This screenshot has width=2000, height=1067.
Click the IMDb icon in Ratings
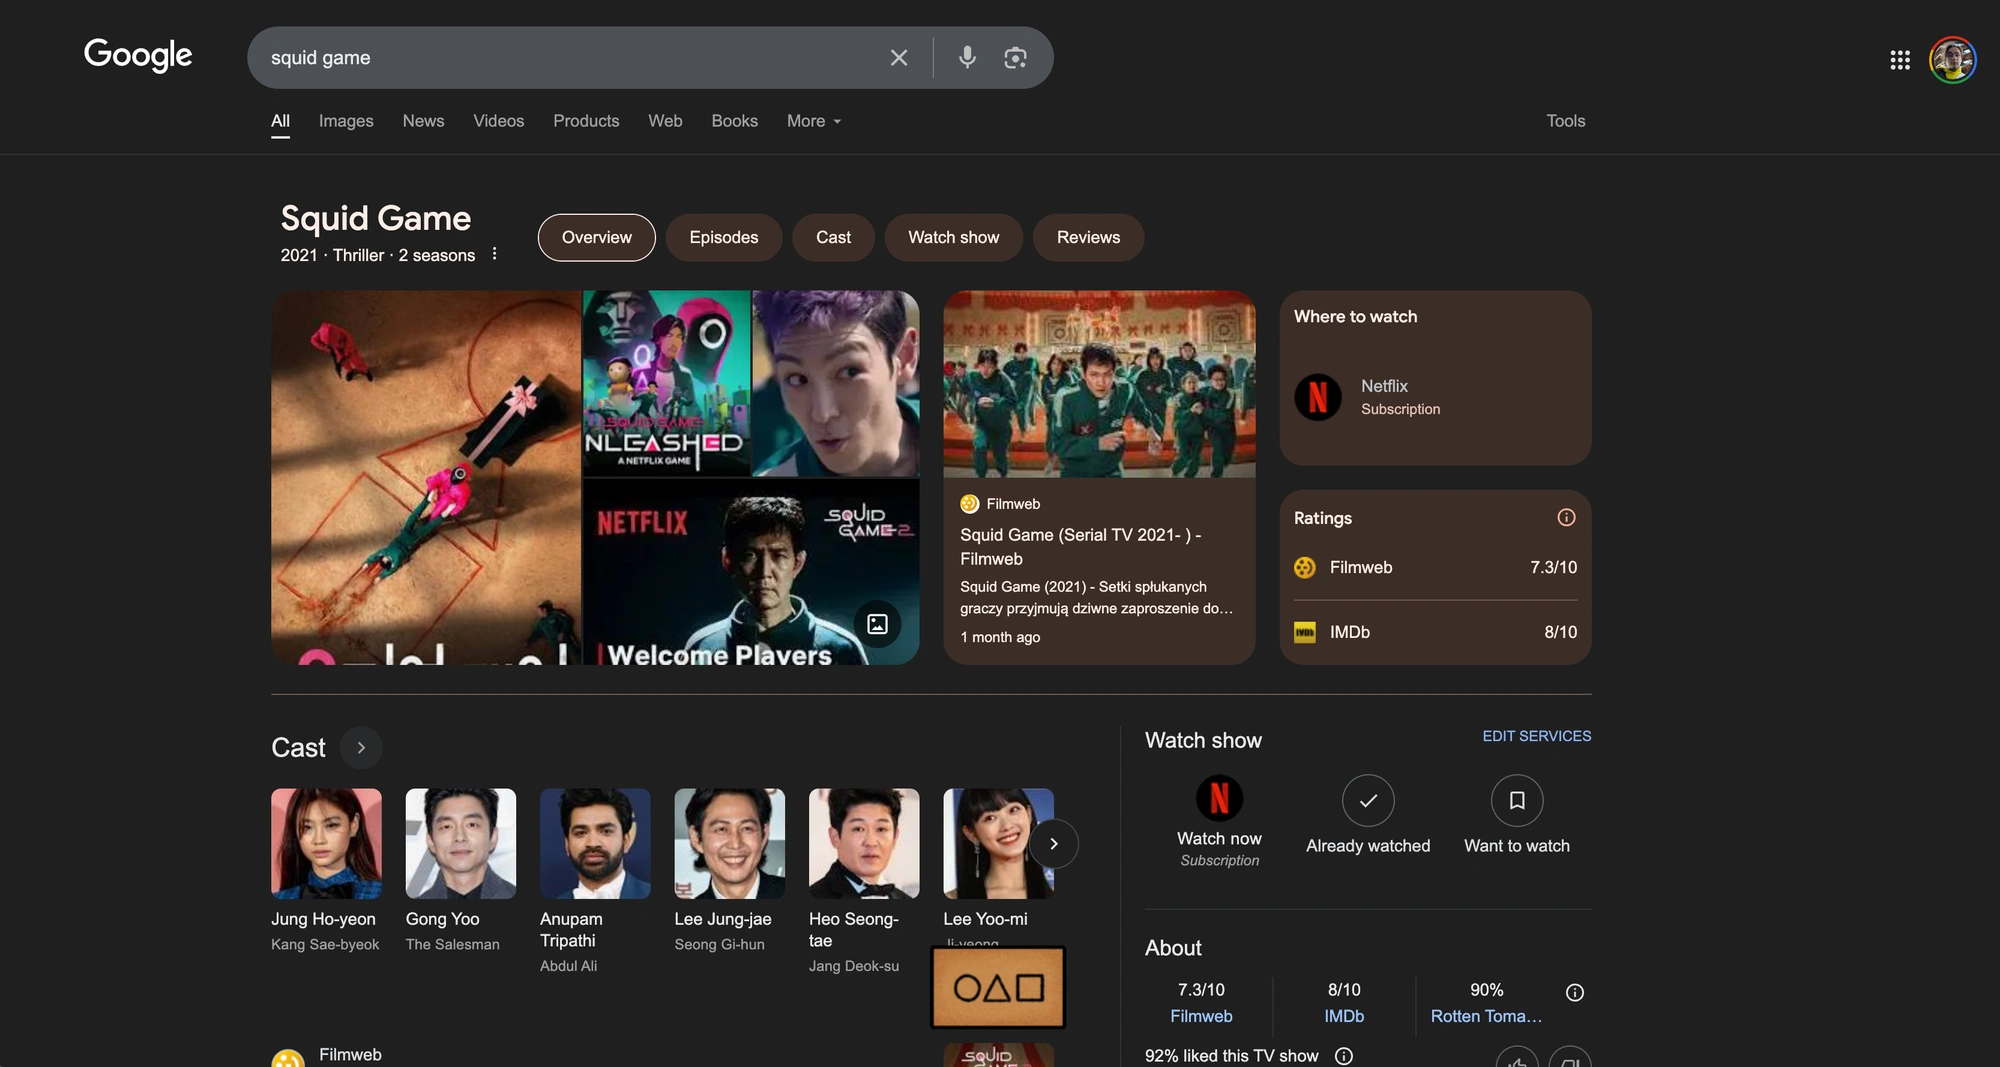click(x=1305, y=632)
